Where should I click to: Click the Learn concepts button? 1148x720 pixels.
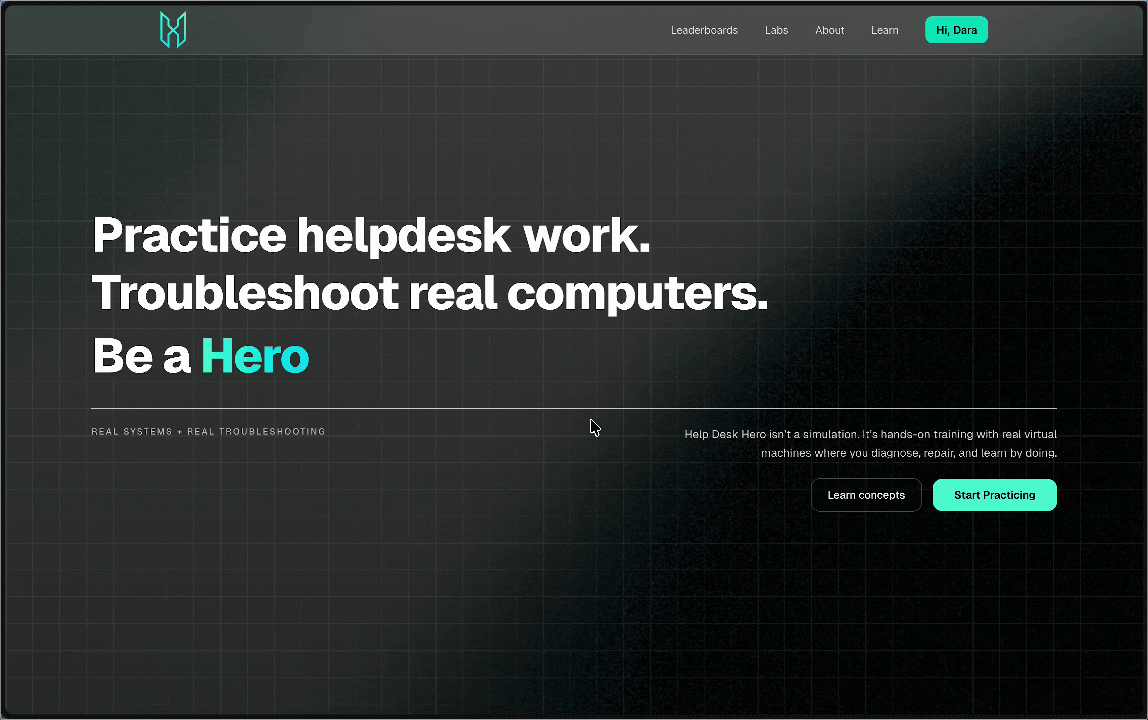pos(866,495)
